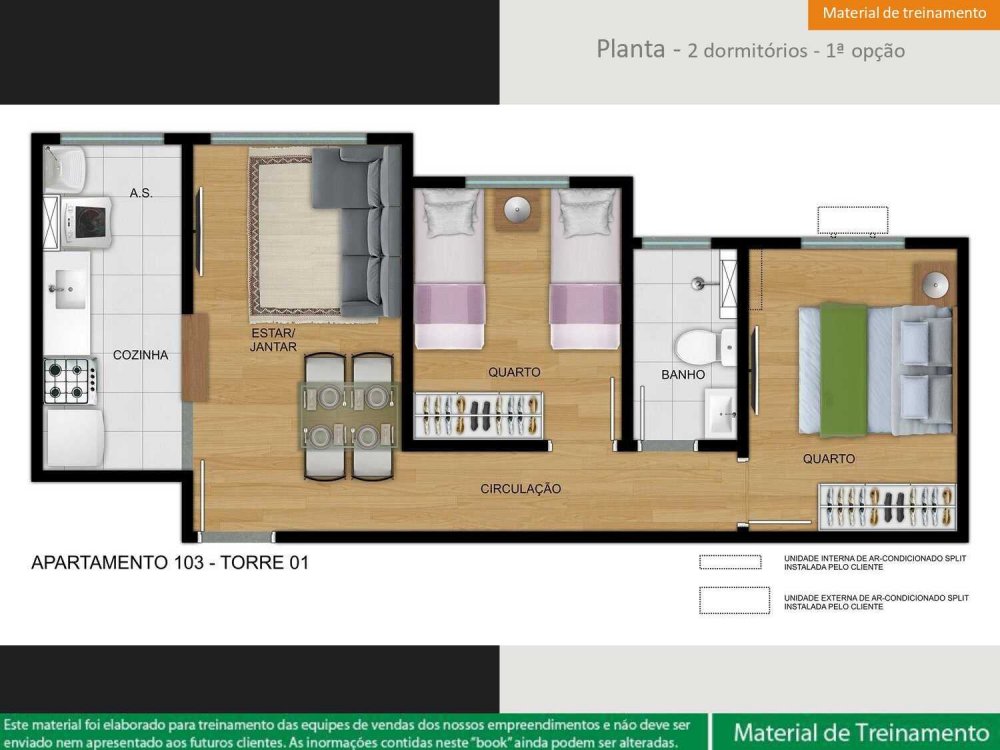Select the CIRCULAÇÃO hallway label
Viewport: 1000px width, 750px height.
[520, 489]
